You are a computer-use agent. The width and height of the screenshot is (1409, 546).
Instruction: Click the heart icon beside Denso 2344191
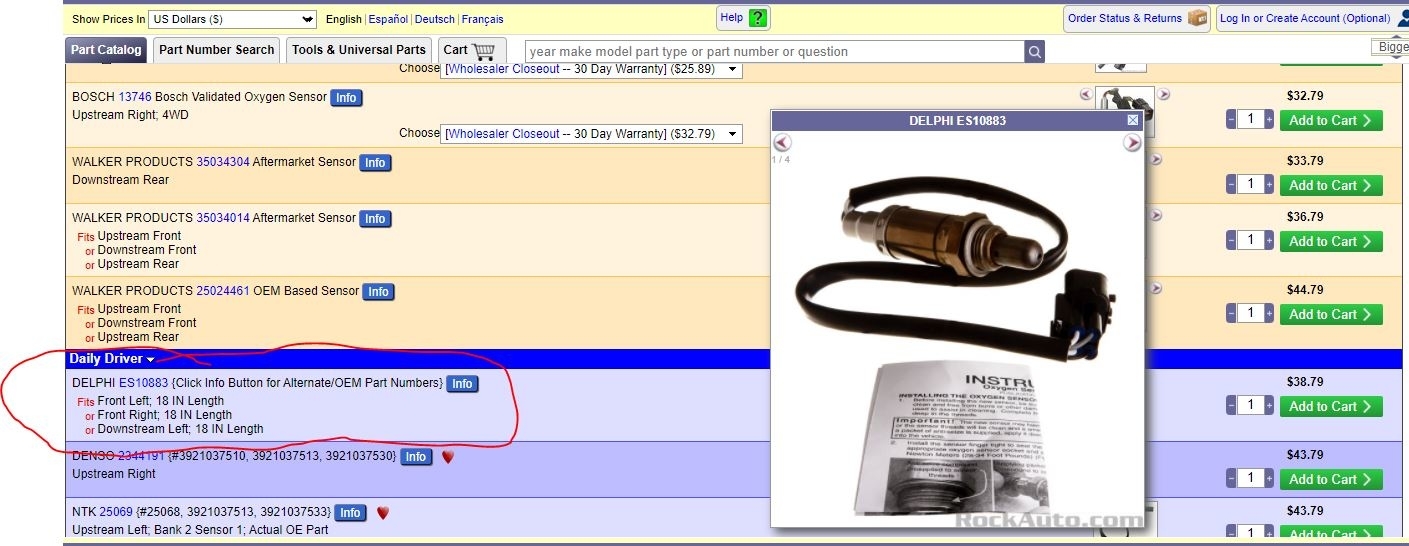pos(448,457)
